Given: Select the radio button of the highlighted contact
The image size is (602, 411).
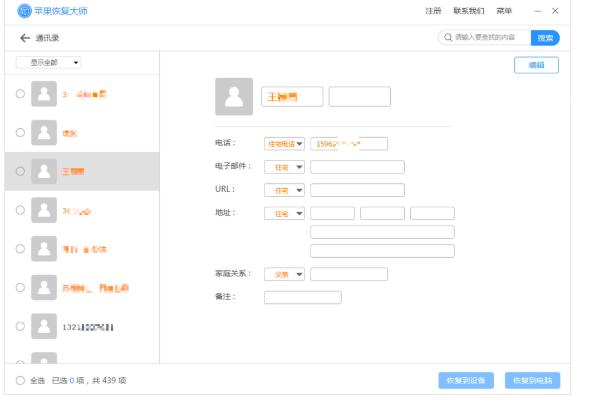Looking at the screenshot, I should pyautogui.click(x=20, y=171).
